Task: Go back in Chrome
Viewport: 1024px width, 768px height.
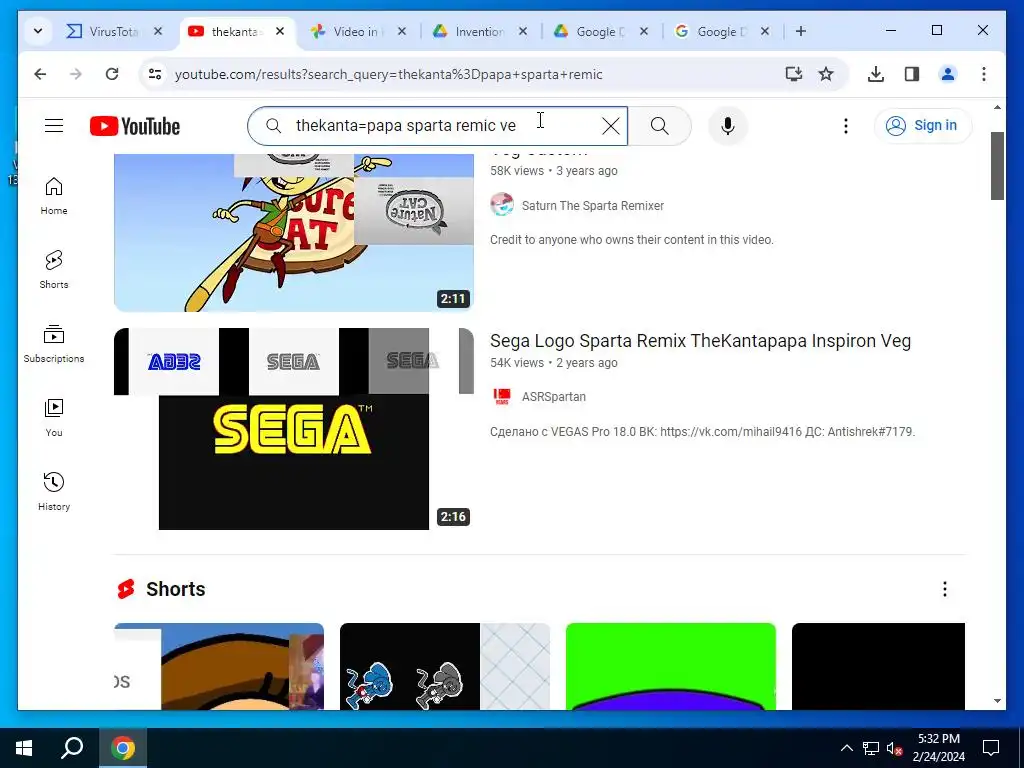Action: pyautogui.click(x=40, y=74)
